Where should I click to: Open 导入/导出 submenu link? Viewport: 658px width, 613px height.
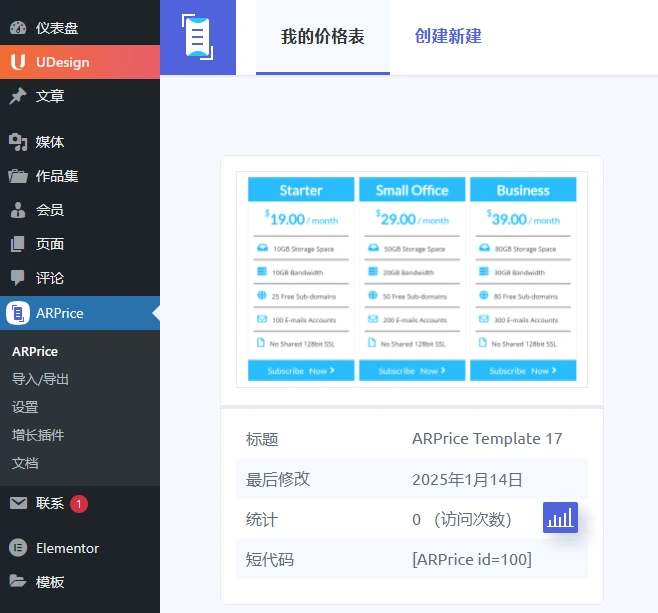tap(40, 379)
